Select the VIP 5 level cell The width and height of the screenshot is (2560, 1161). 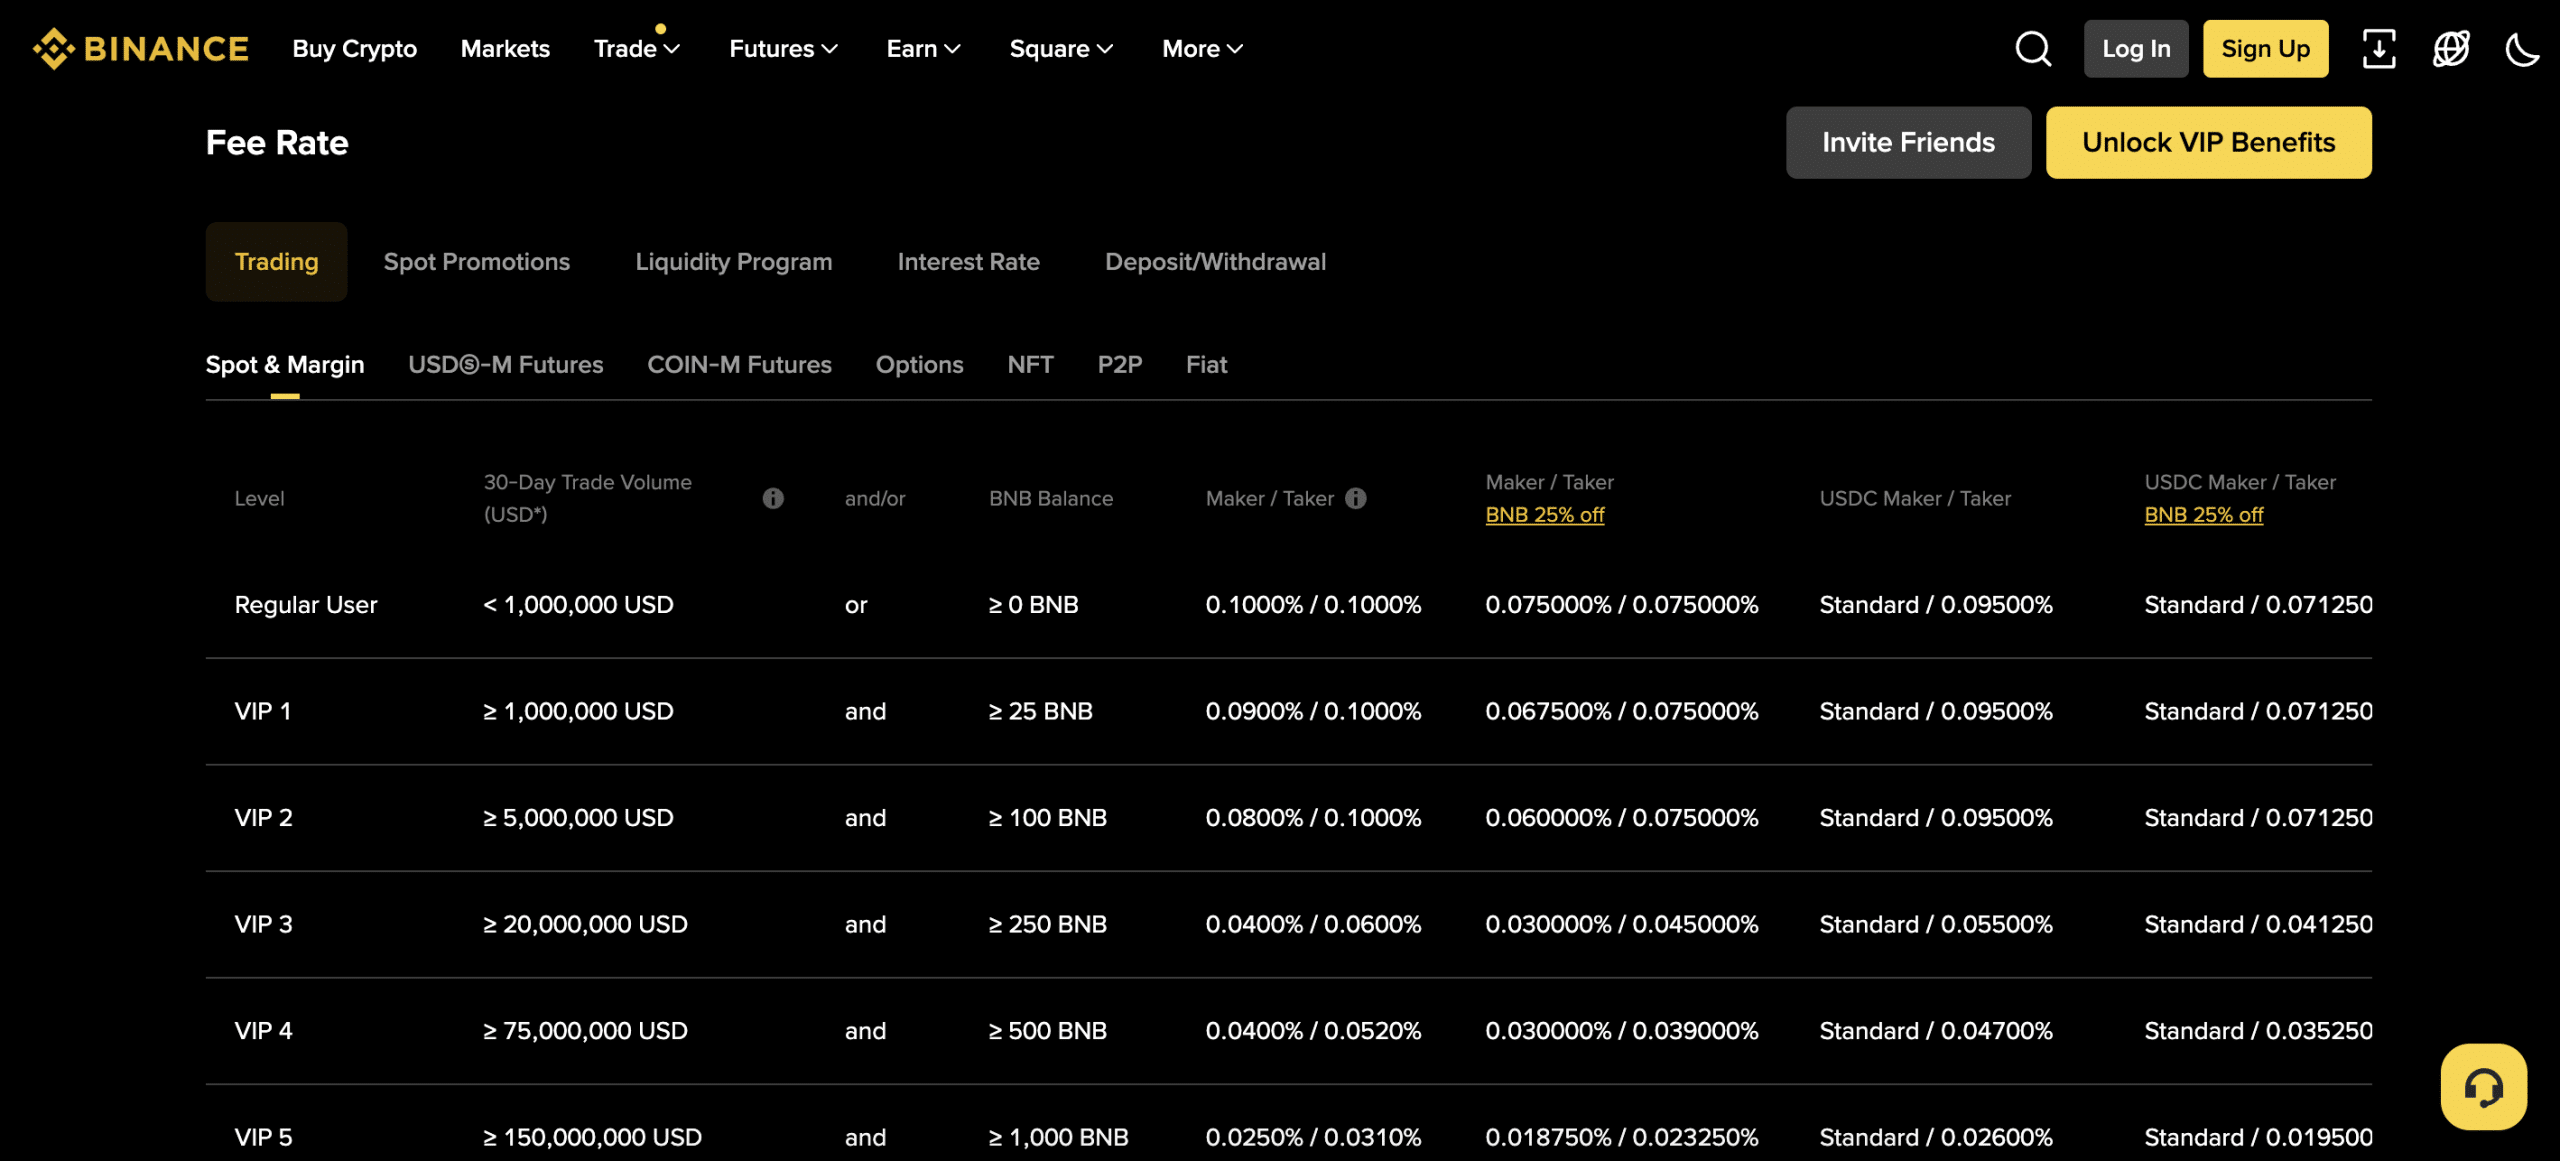coord(263,1137)
